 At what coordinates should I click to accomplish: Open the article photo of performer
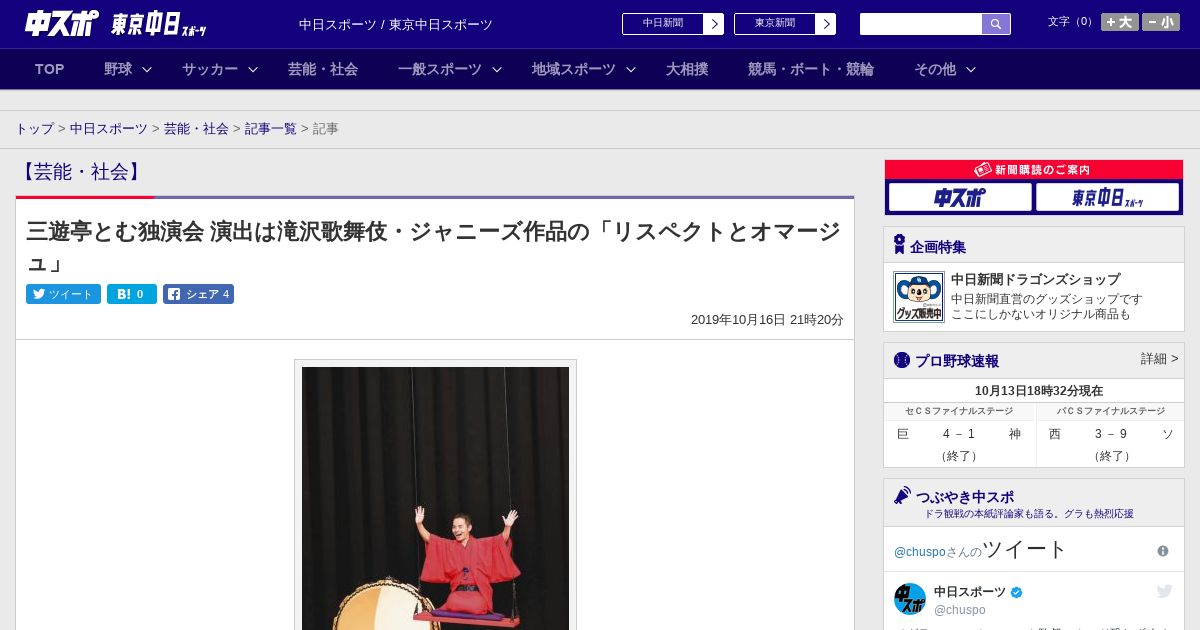click(435, 498)
